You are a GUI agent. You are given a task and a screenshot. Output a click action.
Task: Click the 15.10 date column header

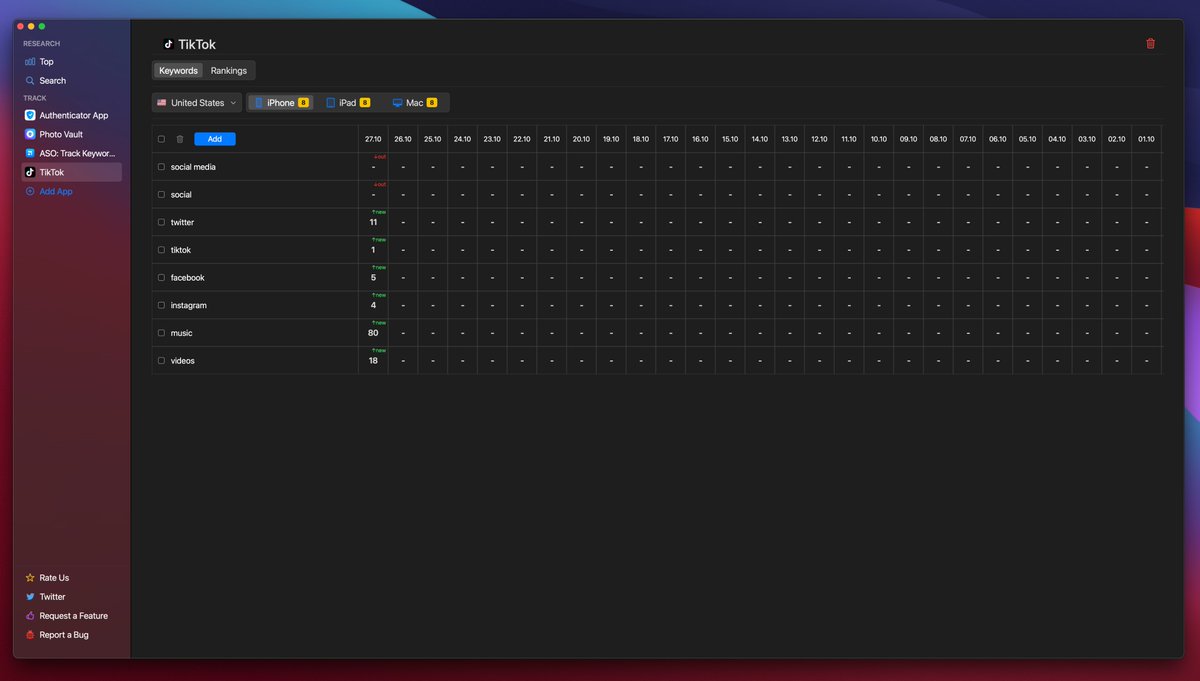coord(730,139)
